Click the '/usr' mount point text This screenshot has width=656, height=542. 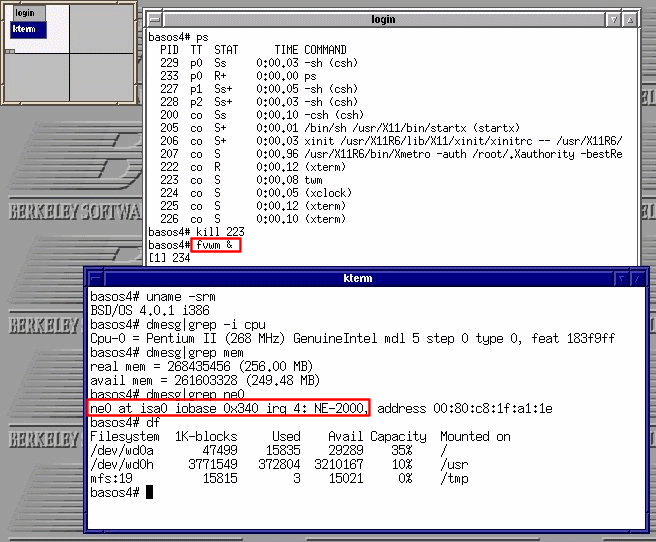tap(454, 464)
